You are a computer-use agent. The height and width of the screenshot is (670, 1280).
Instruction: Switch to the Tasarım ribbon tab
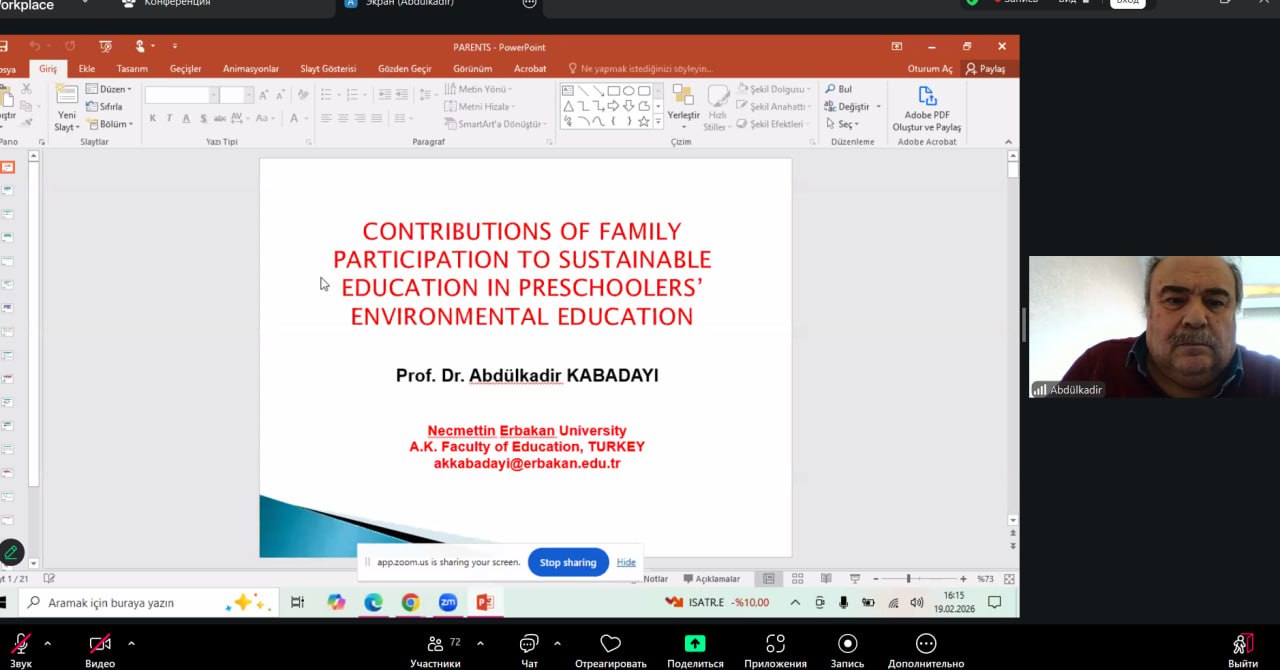coord(132,69)
